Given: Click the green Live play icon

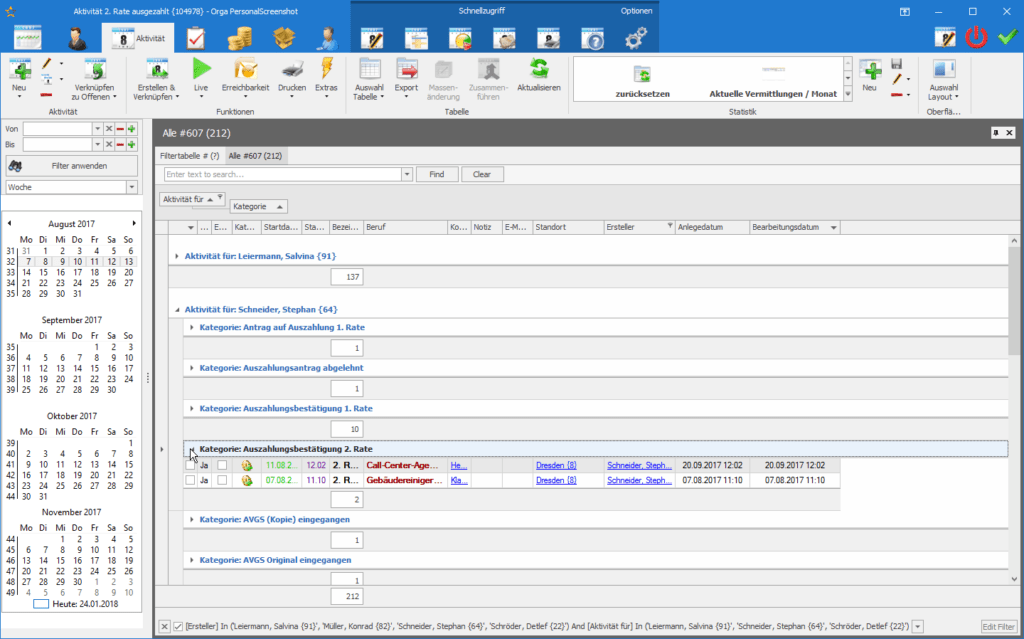Looking at the screenshot, I should [201, 69].
